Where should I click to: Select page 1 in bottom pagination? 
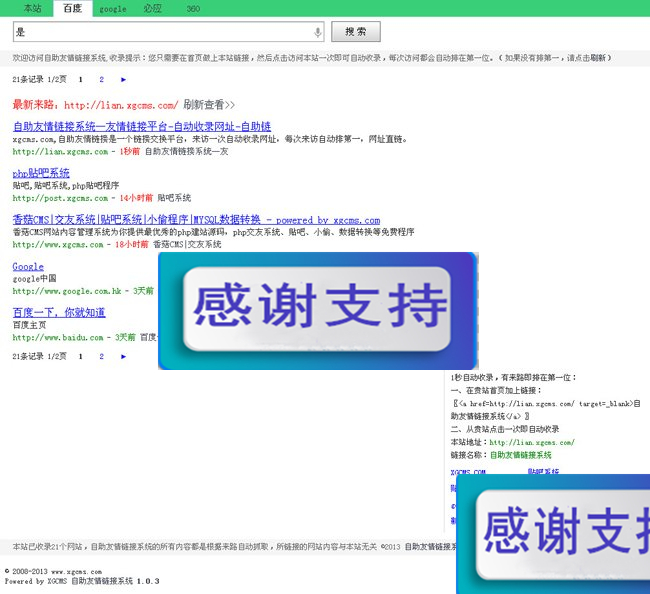(x=80, y=356)
